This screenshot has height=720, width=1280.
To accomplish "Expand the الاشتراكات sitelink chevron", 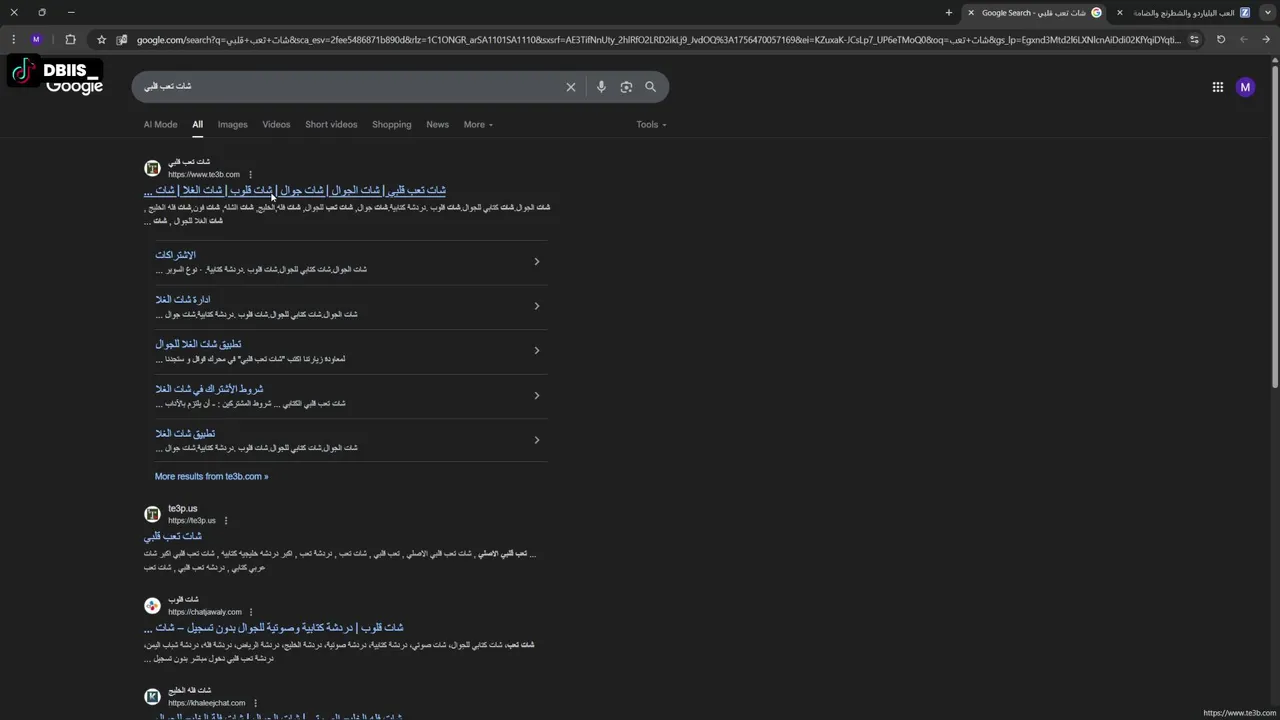I will click(x=536, y=262).
